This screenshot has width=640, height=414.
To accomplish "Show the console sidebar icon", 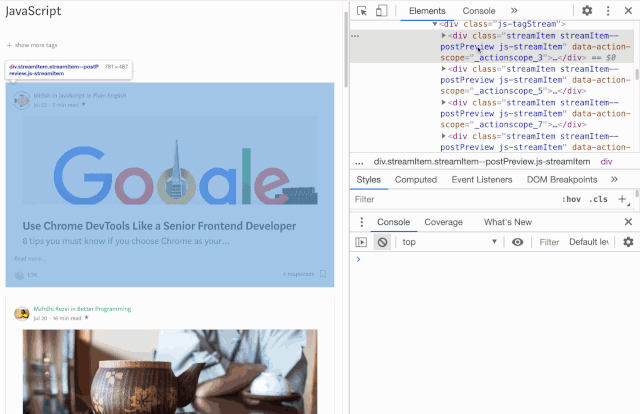I will (x=361, y=242).
